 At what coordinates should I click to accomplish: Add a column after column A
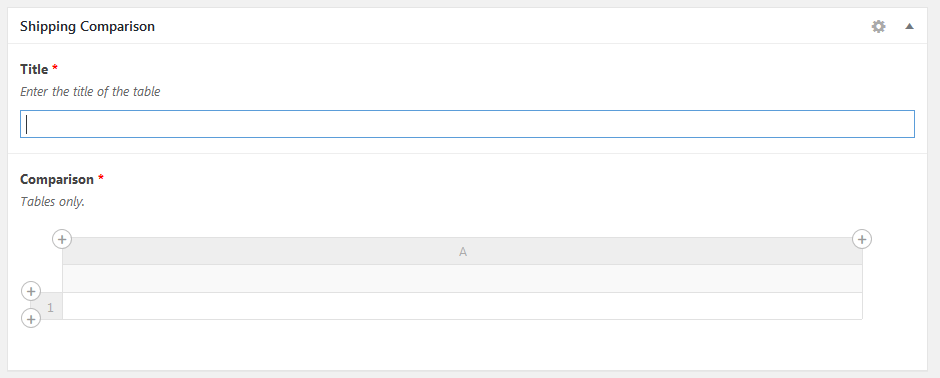(x=861, y=239)
